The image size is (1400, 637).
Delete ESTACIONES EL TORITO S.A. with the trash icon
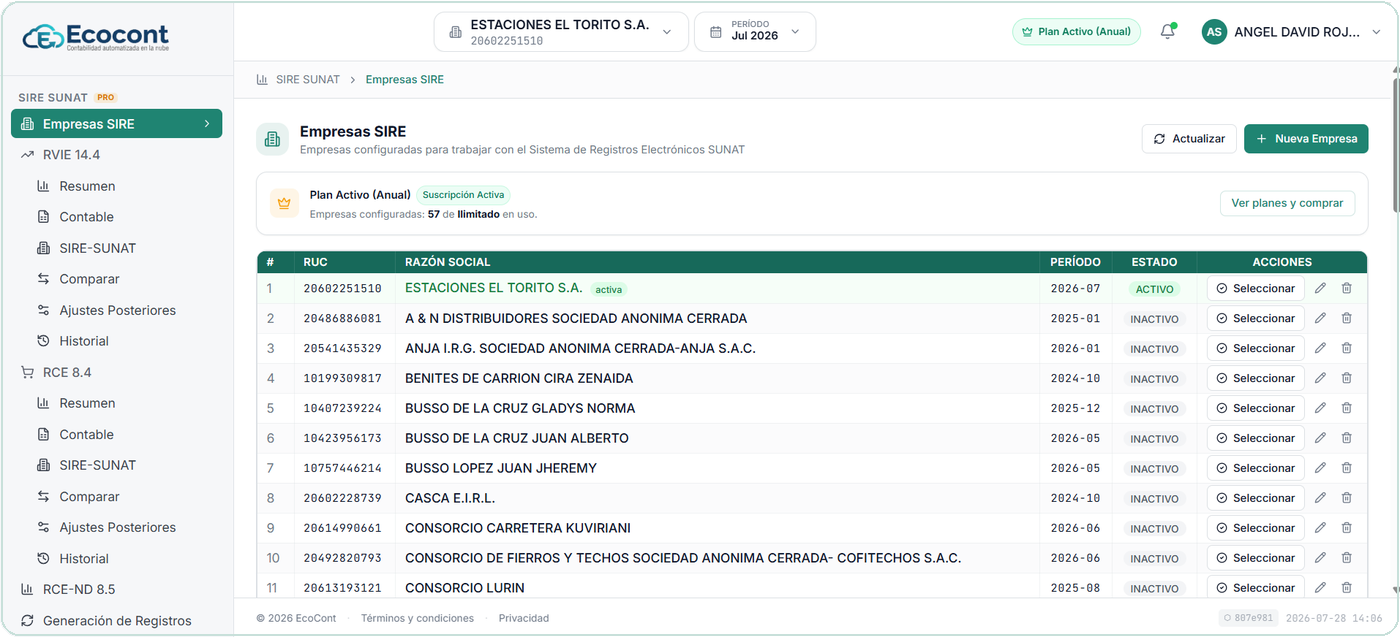(1346, 288)
